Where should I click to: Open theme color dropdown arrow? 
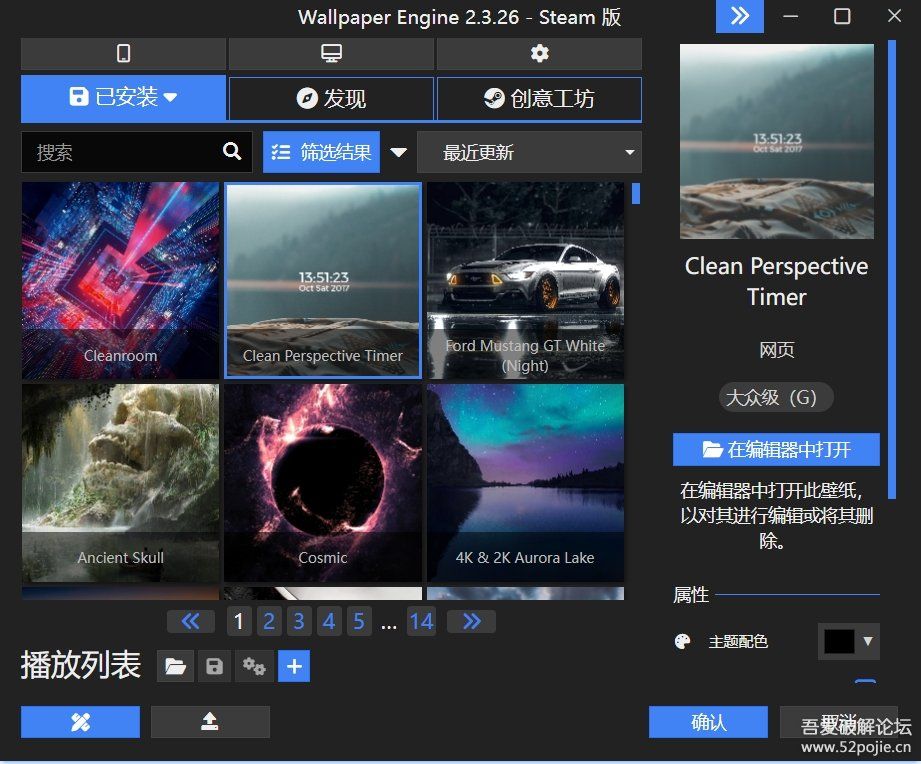pos(868,641)
